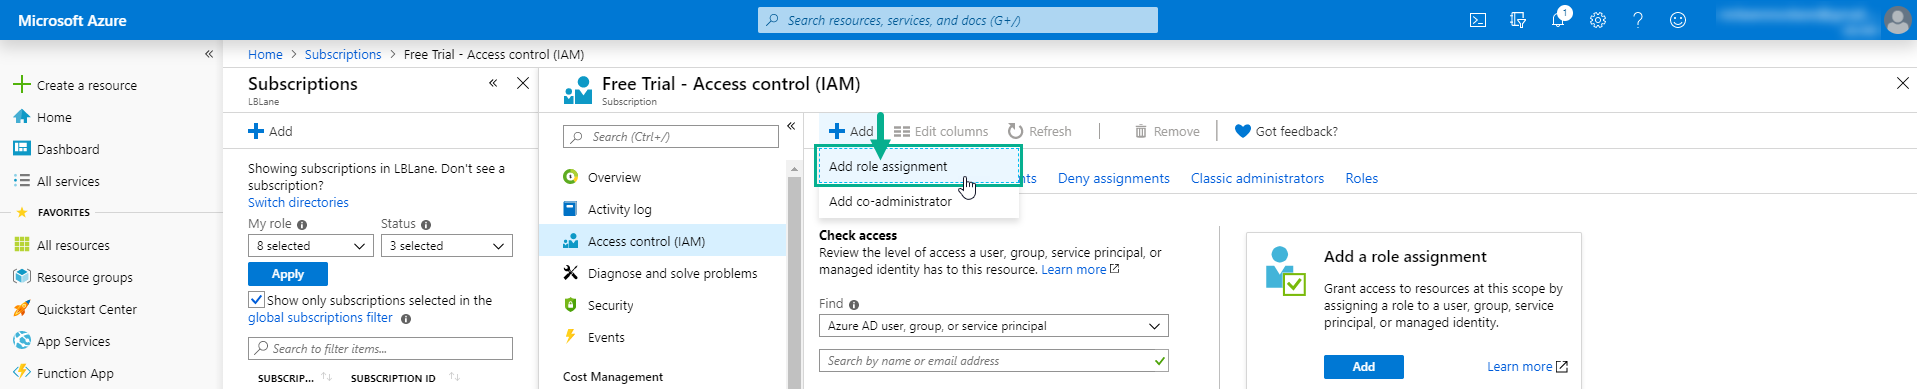Click Search by name or email field
This screenshot has height=389, width=1917.
click(993, 361)
